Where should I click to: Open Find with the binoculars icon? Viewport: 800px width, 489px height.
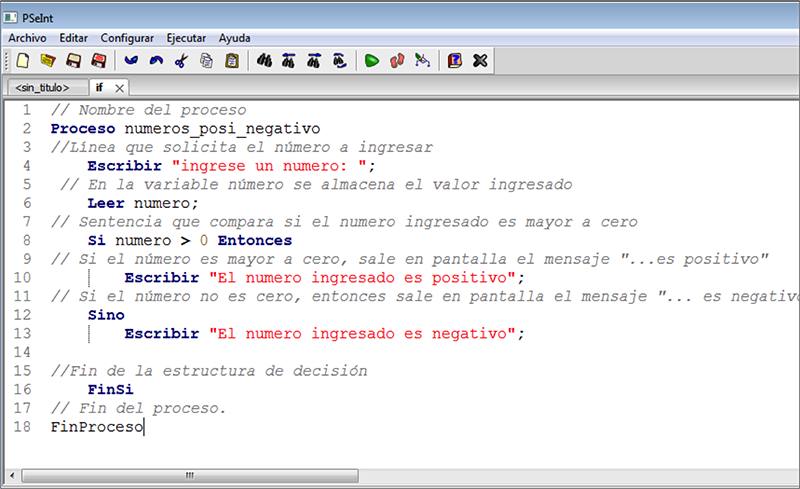click(265, 61)
